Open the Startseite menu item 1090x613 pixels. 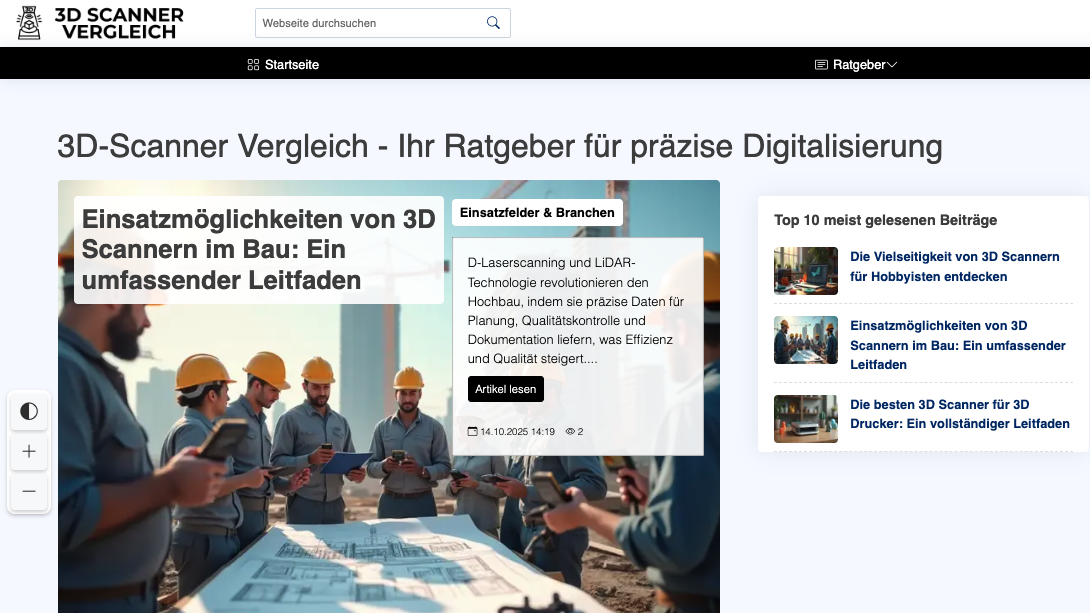(x=291, y=64)
